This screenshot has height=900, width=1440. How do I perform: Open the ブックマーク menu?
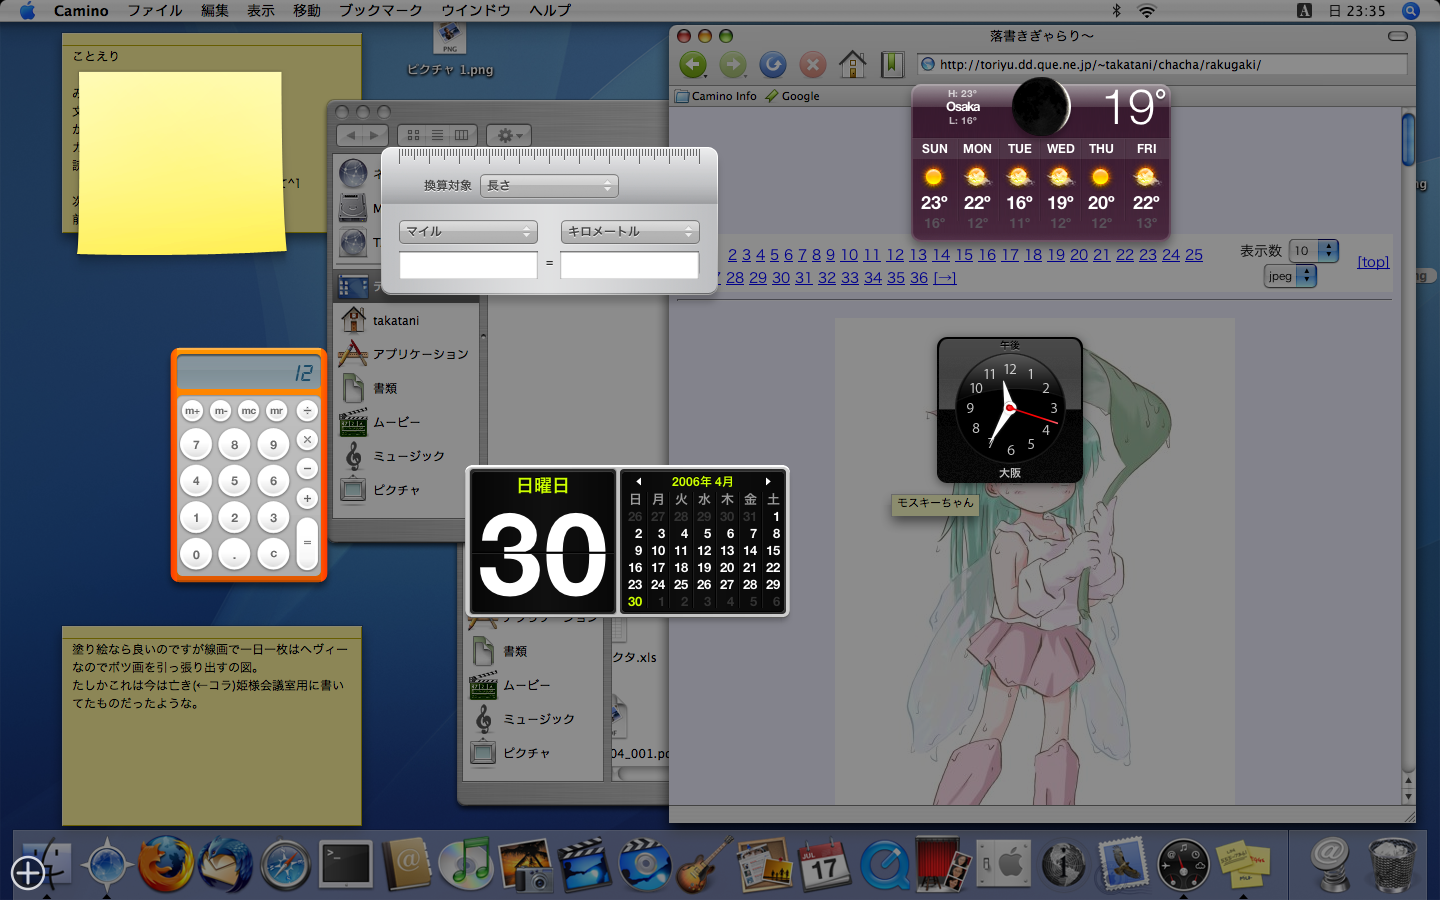tap(381, 11)
